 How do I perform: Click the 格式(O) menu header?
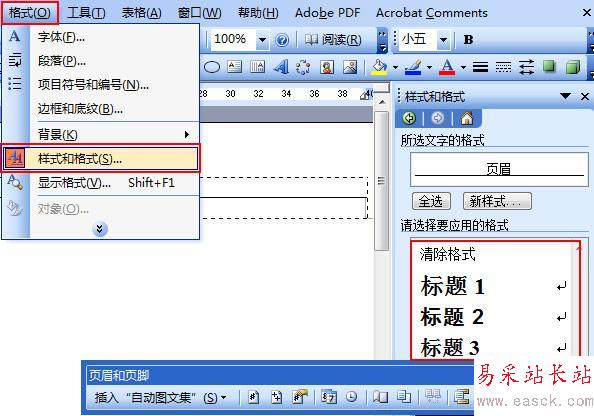30,13
